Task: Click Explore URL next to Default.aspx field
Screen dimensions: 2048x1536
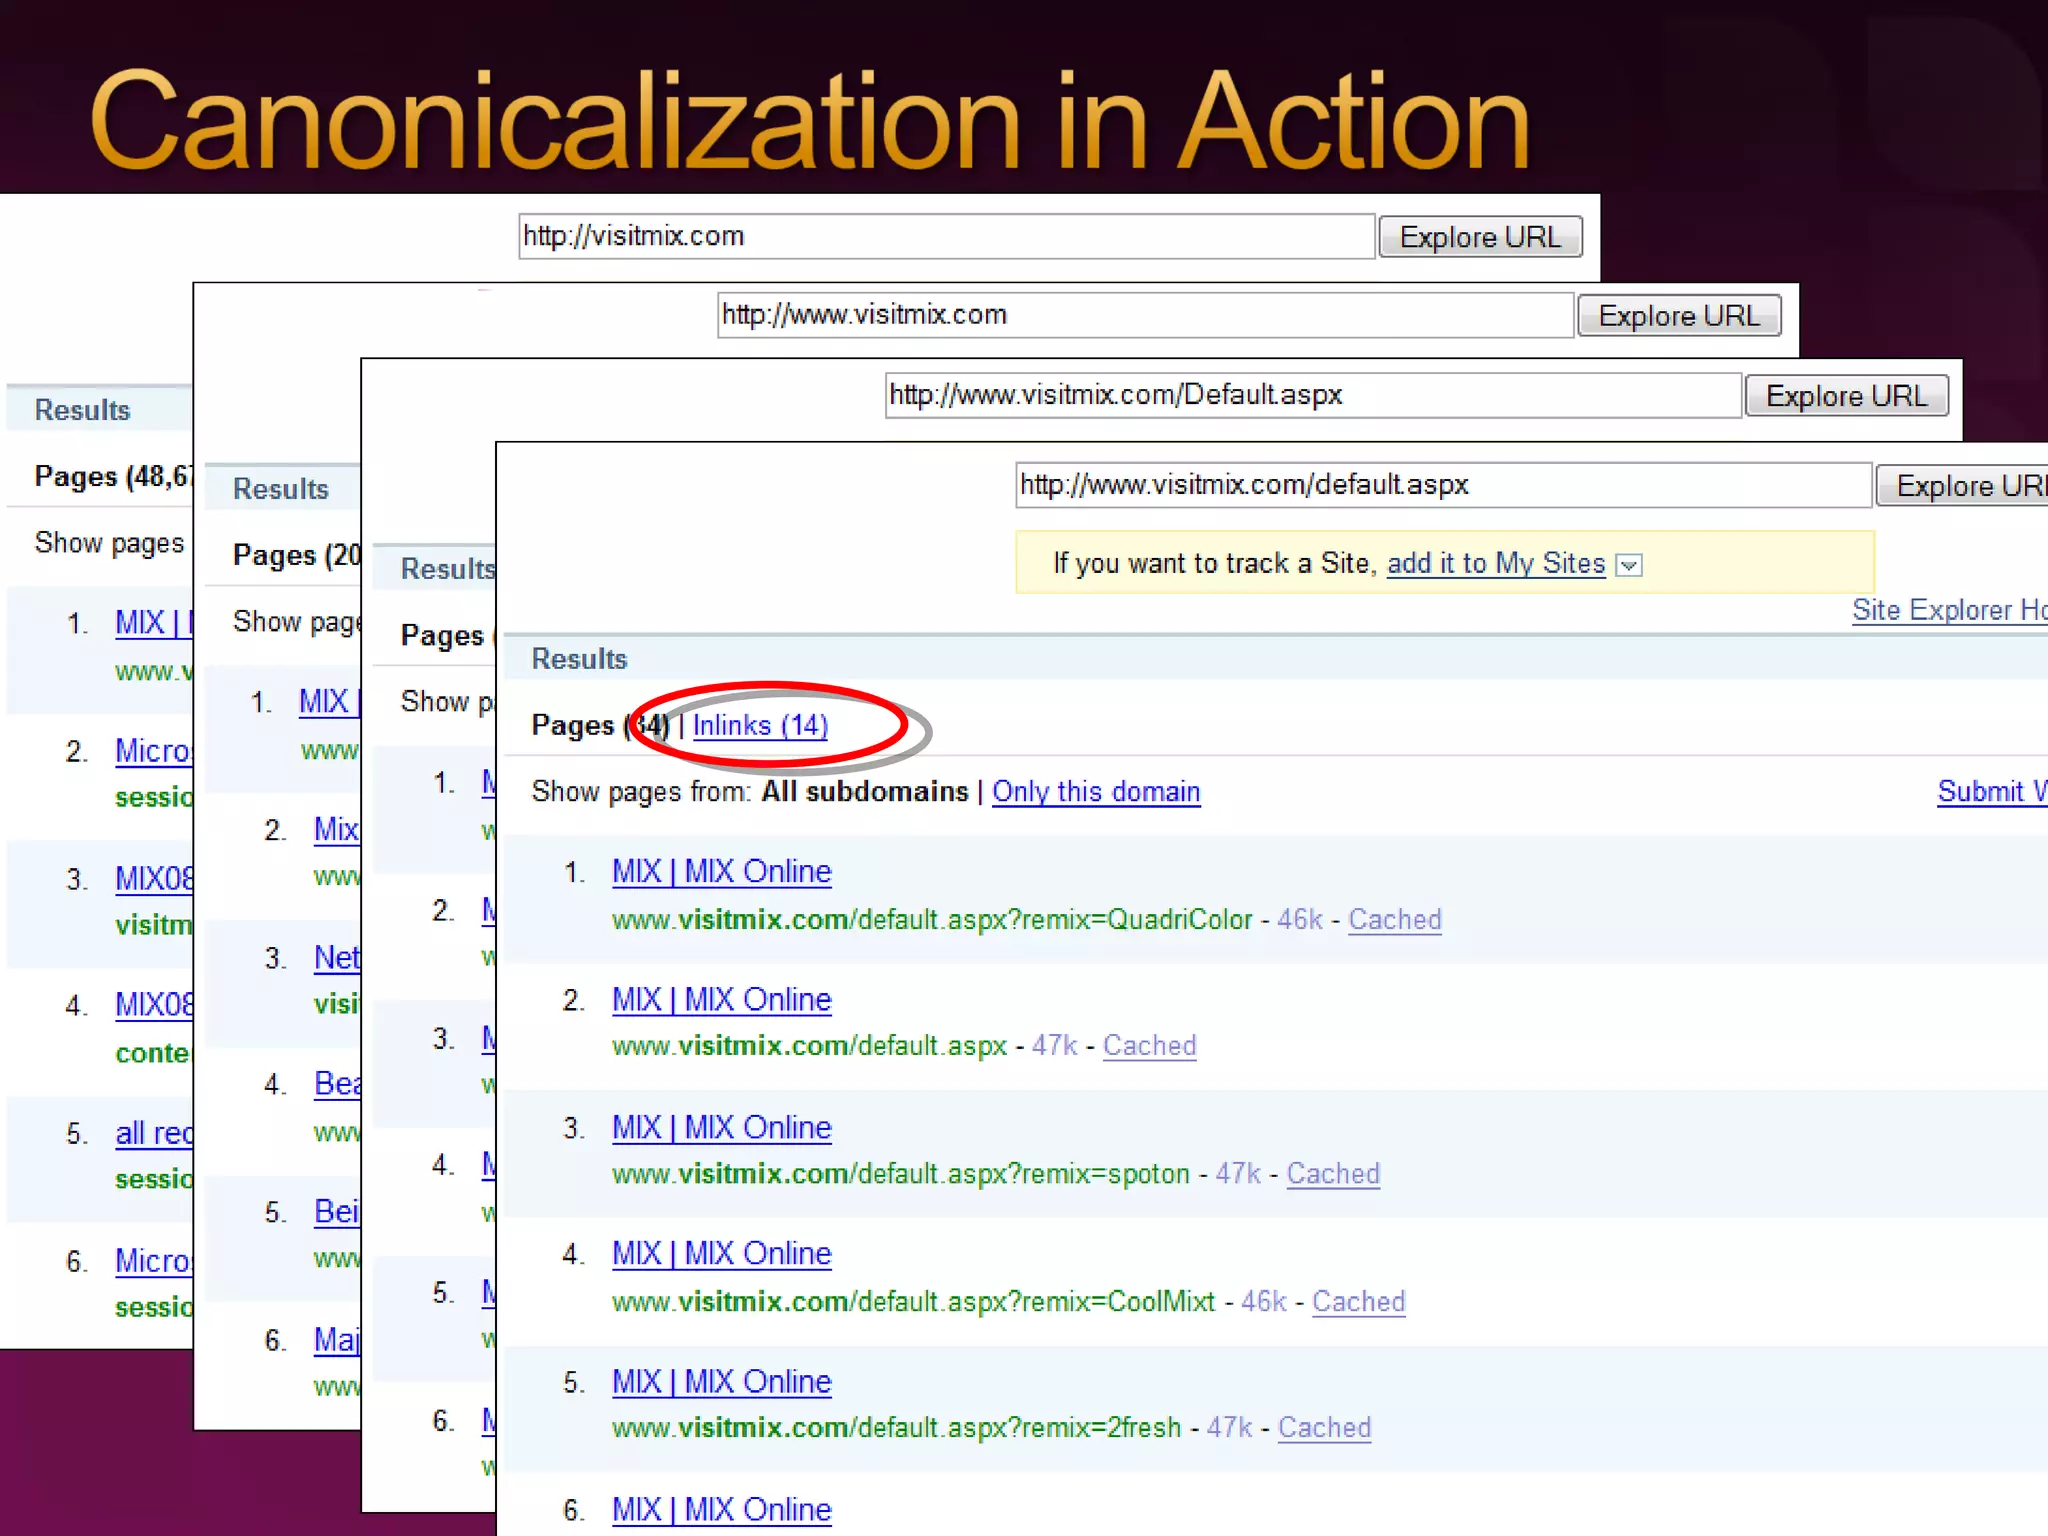Action: tap(1846, 396)
